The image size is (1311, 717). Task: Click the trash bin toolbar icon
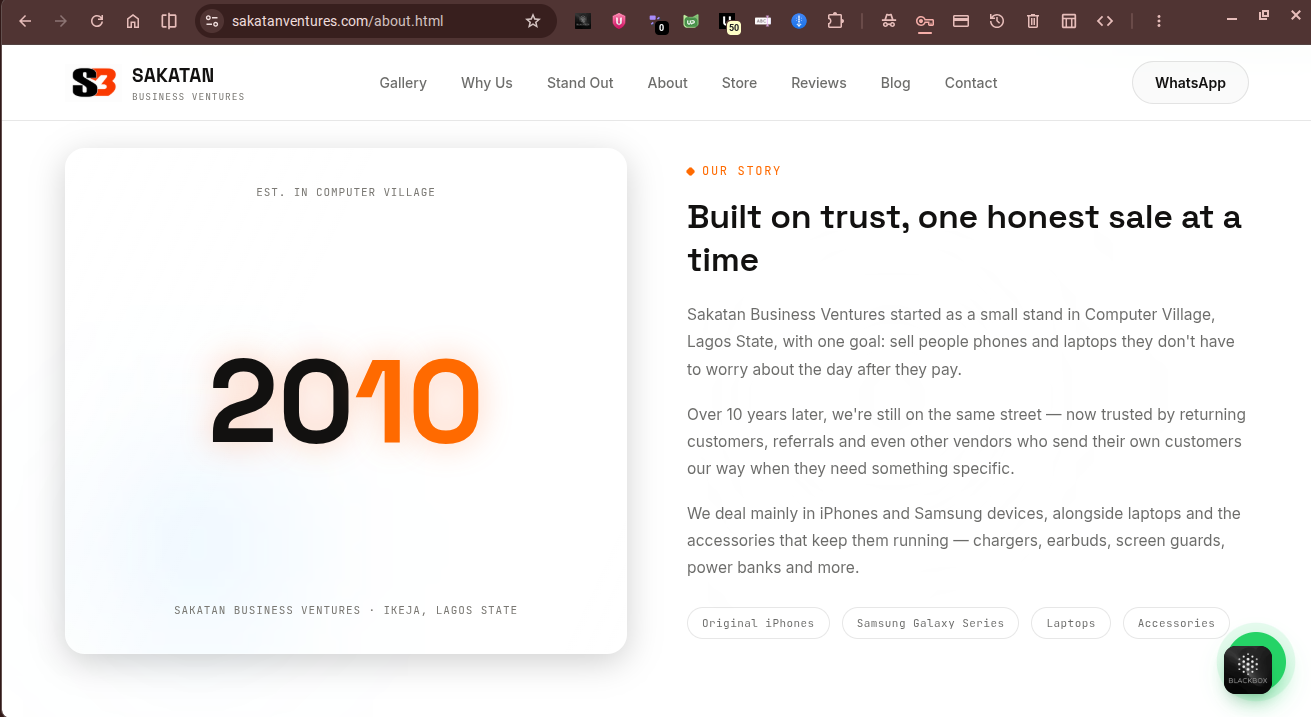point(1033,21)
